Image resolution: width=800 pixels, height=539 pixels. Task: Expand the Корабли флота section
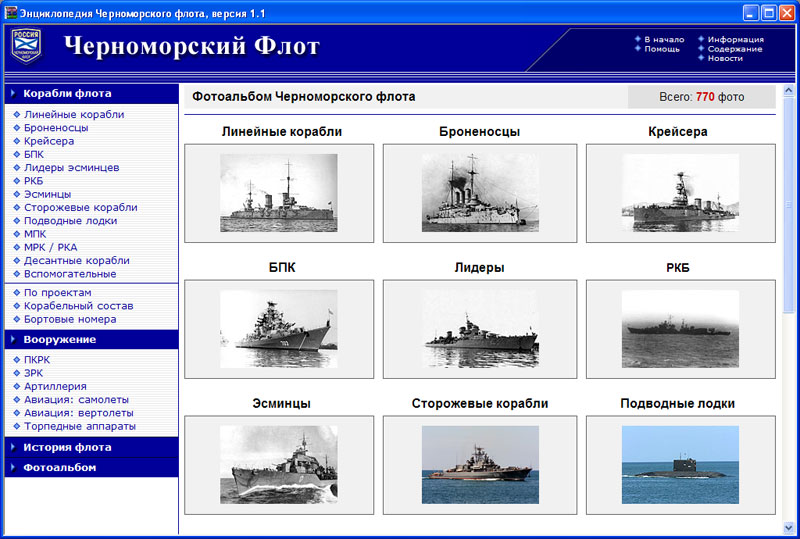coord(67,93)
